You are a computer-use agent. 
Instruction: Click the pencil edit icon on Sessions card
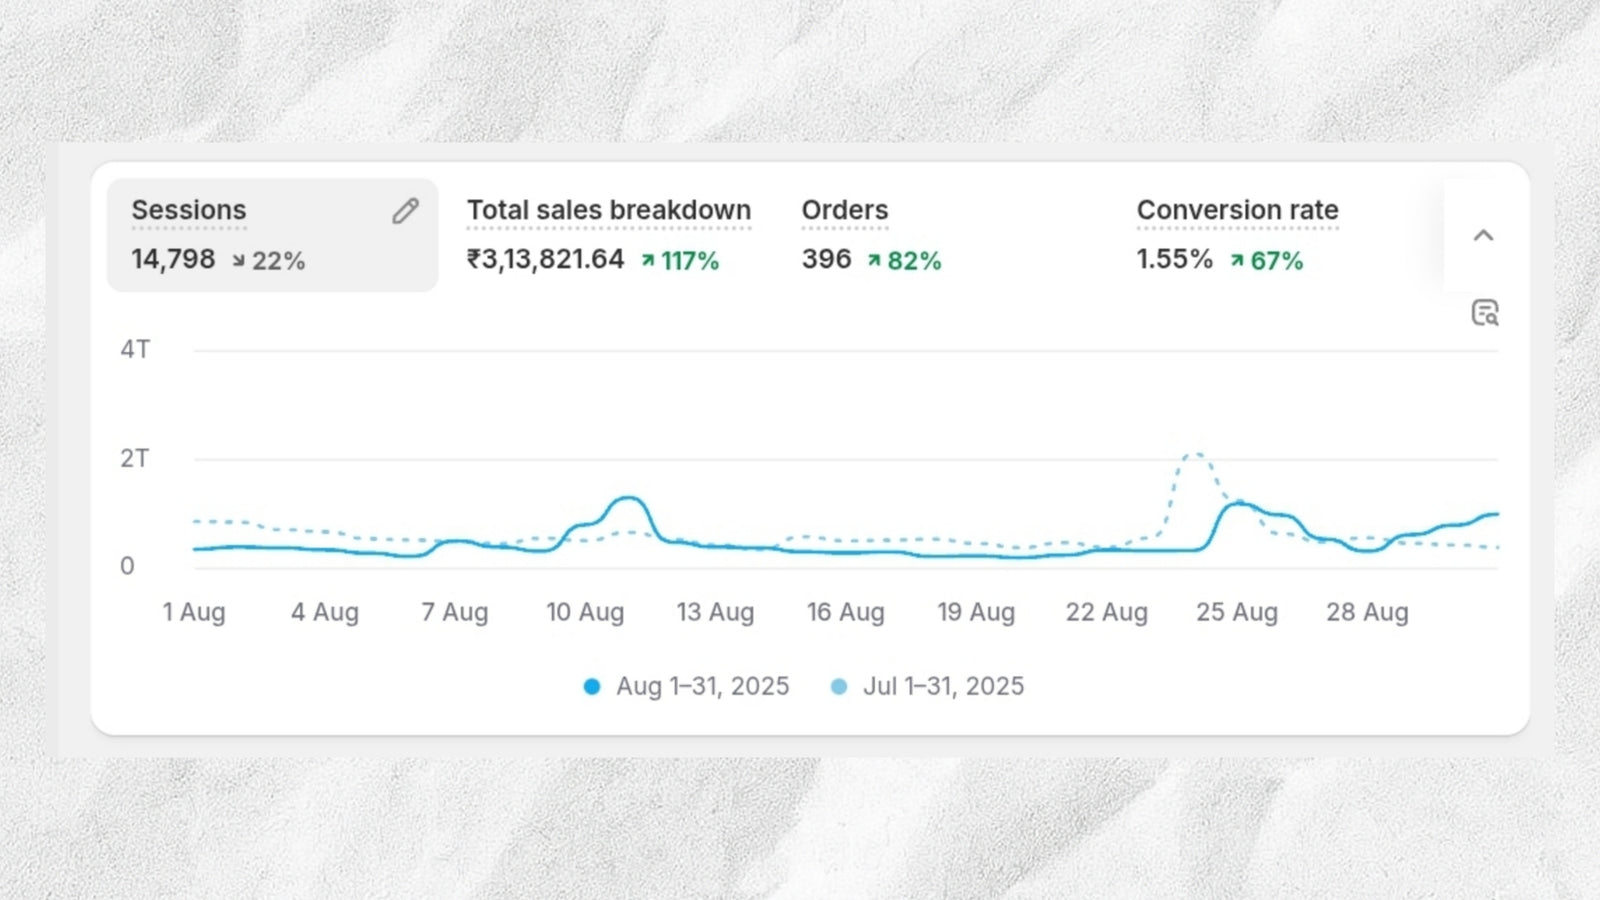(405, 211)
